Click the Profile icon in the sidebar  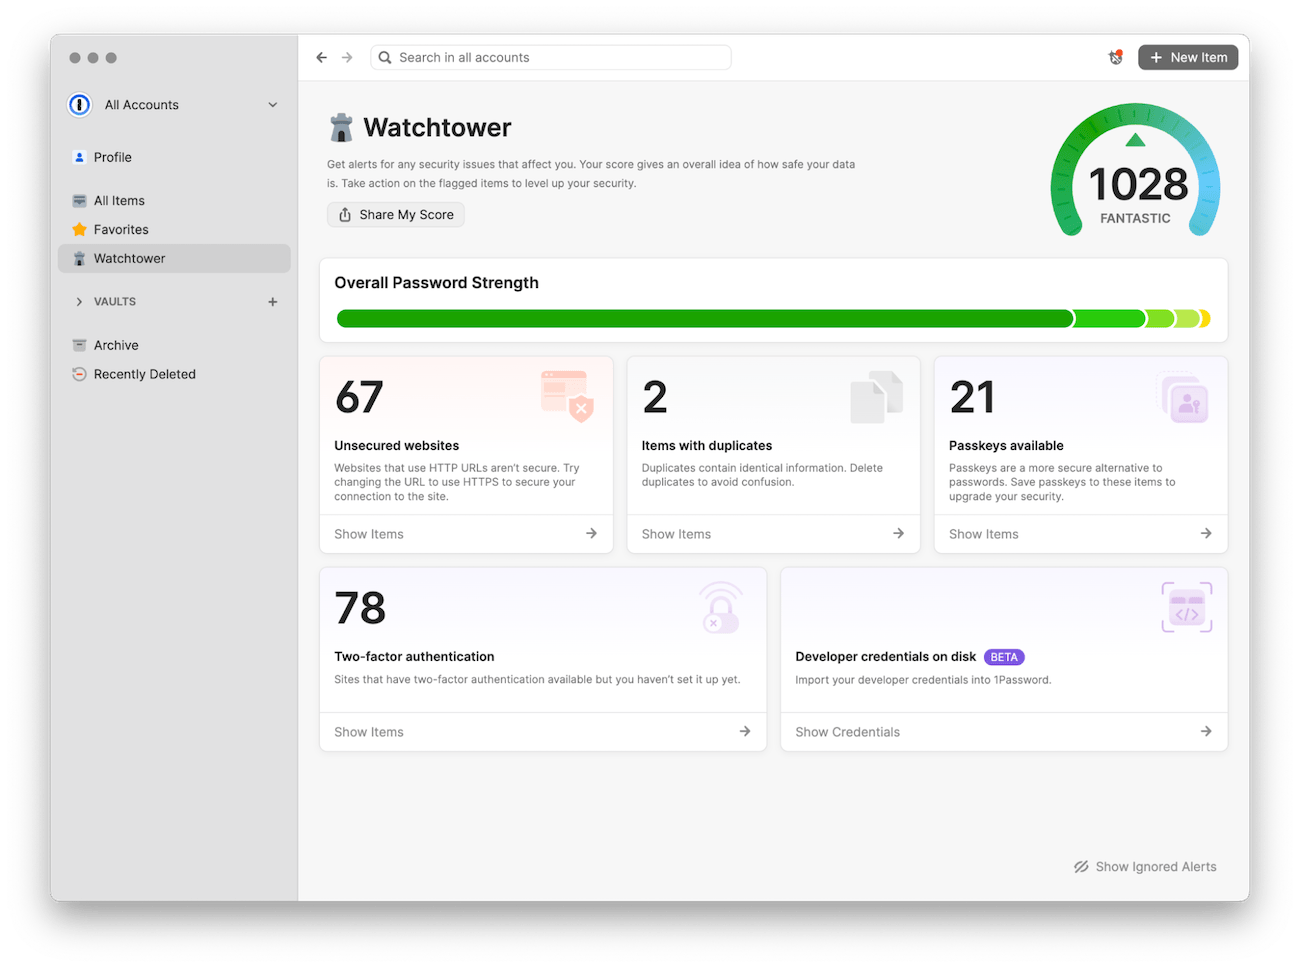tap(79, 157)
